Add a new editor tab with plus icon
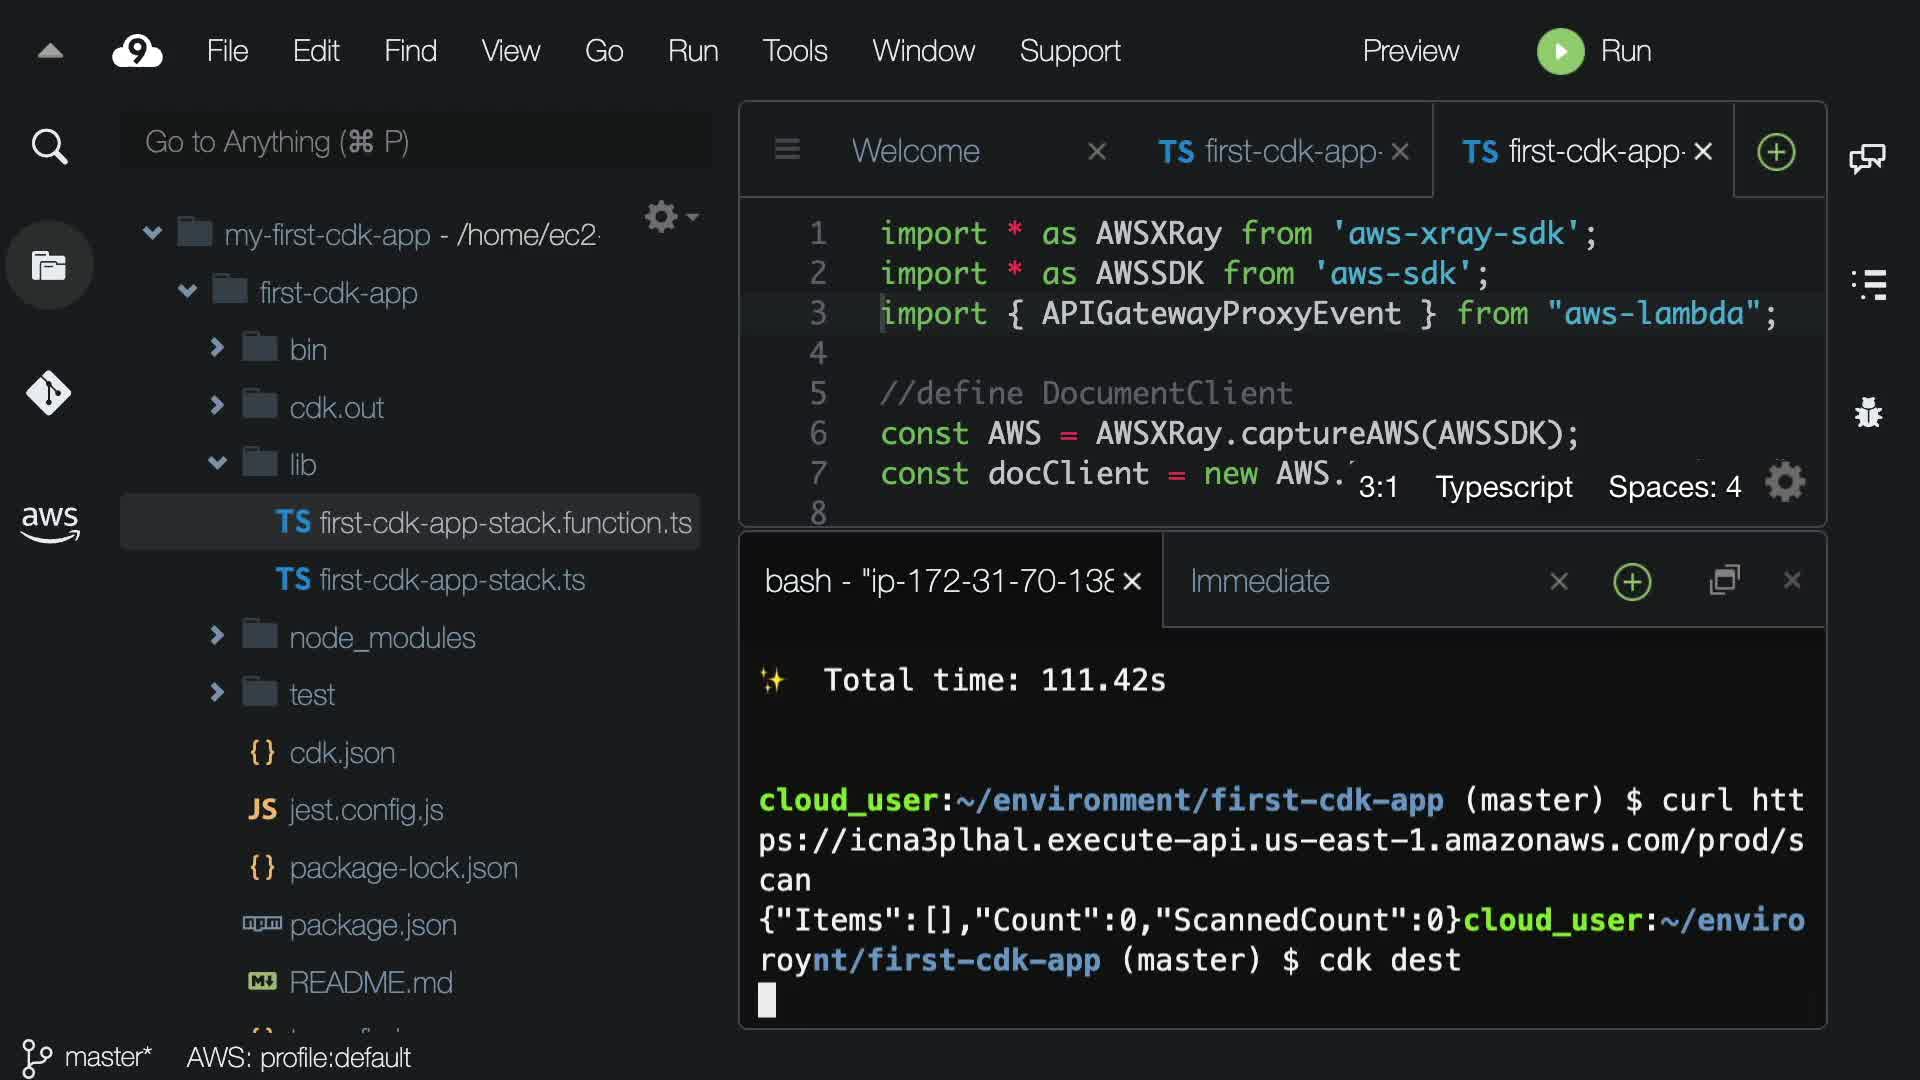 (1776, 152)
